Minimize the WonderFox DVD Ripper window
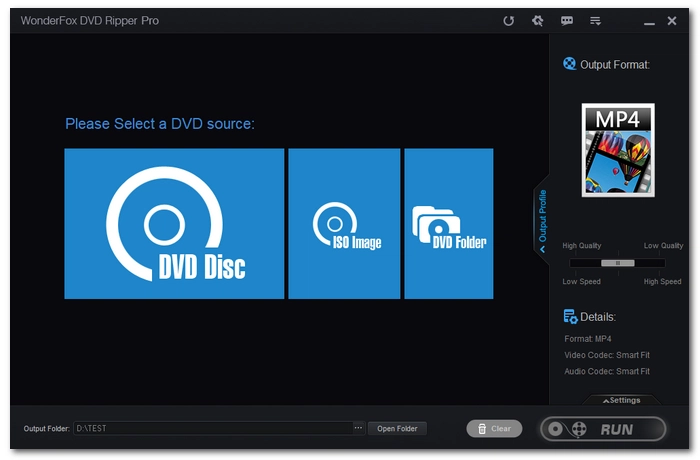This screenshot has height=460, width=700. click(x=650, y=20)
